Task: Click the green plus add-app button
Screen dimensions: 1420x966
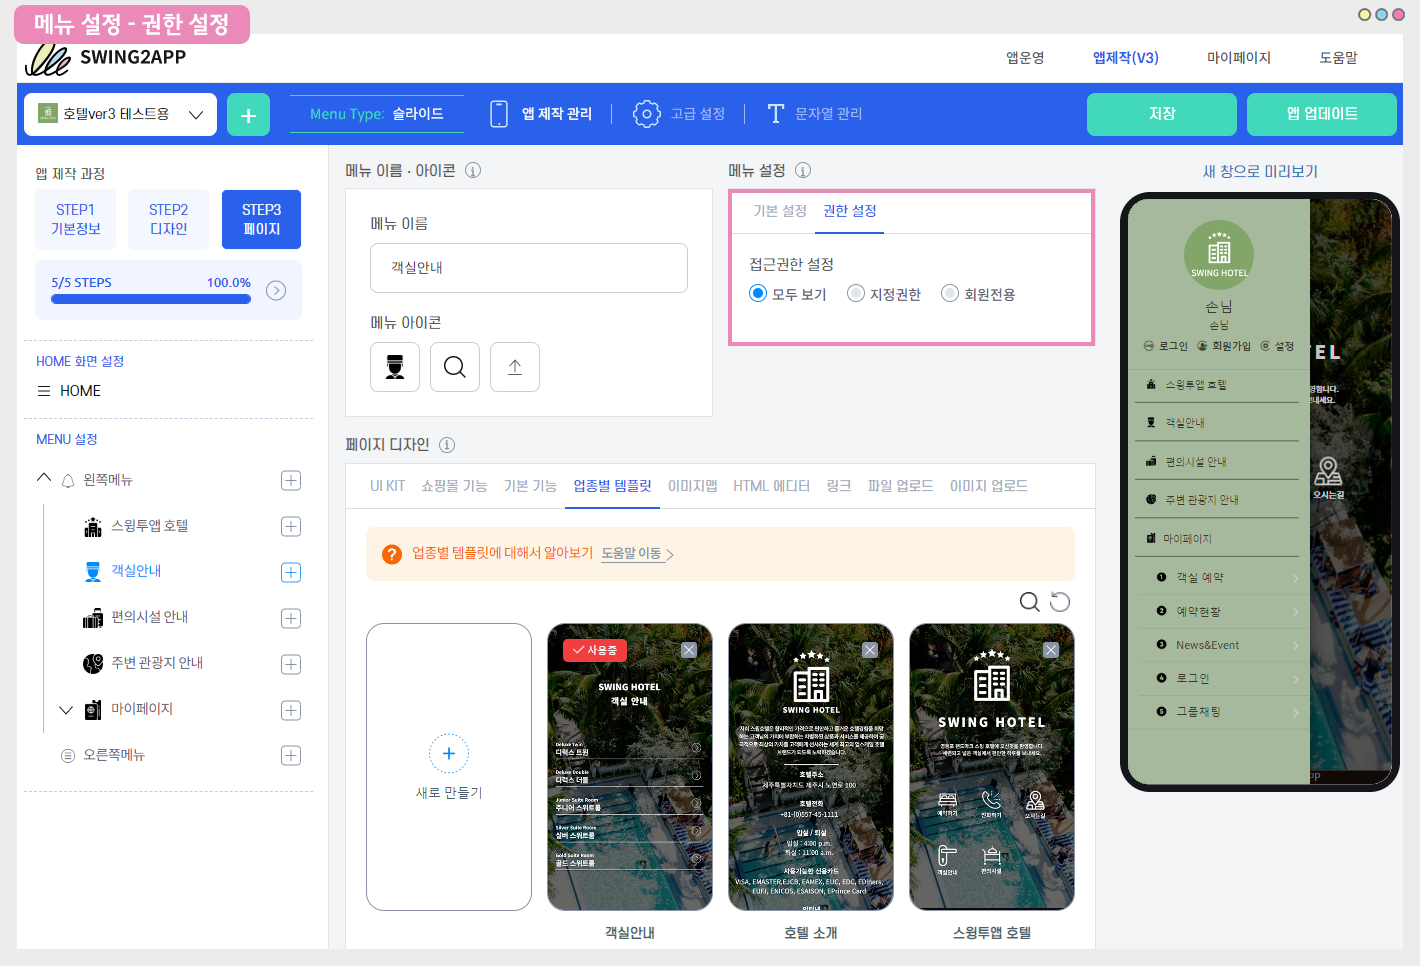Action: (x=248, y=115)
